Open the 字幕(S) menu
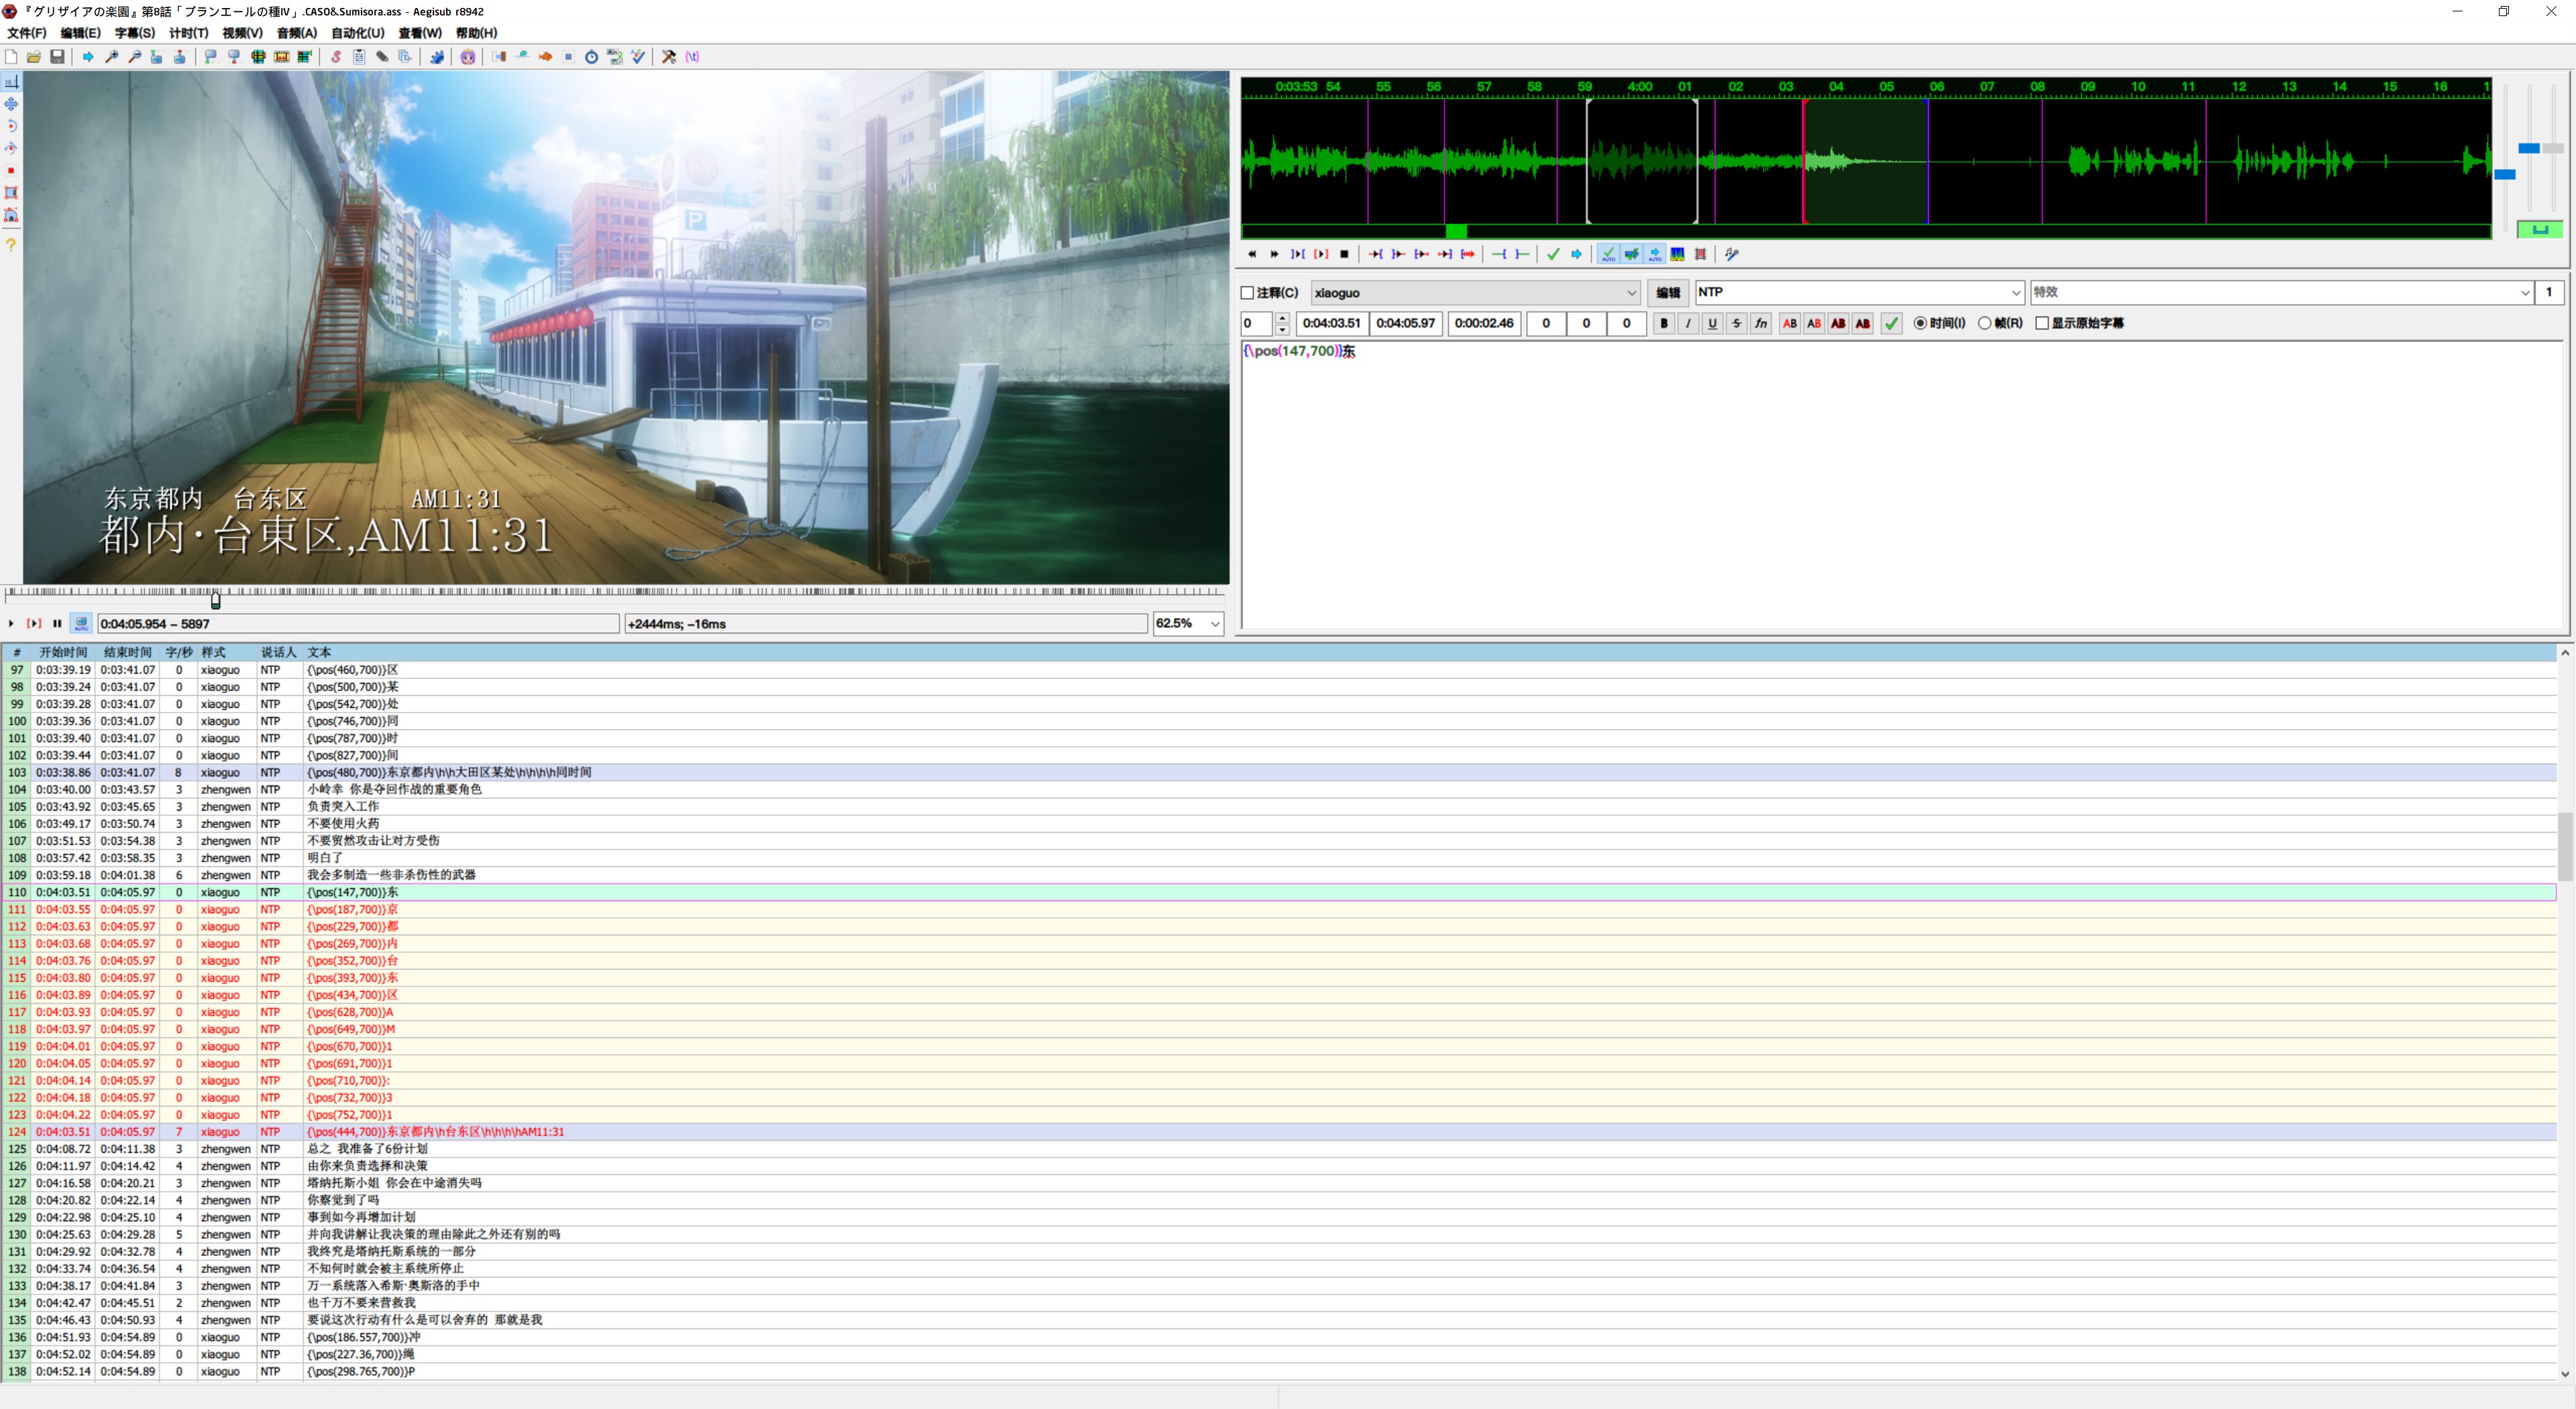Viewport: 2576px width, 1409px height. point(135,33)
